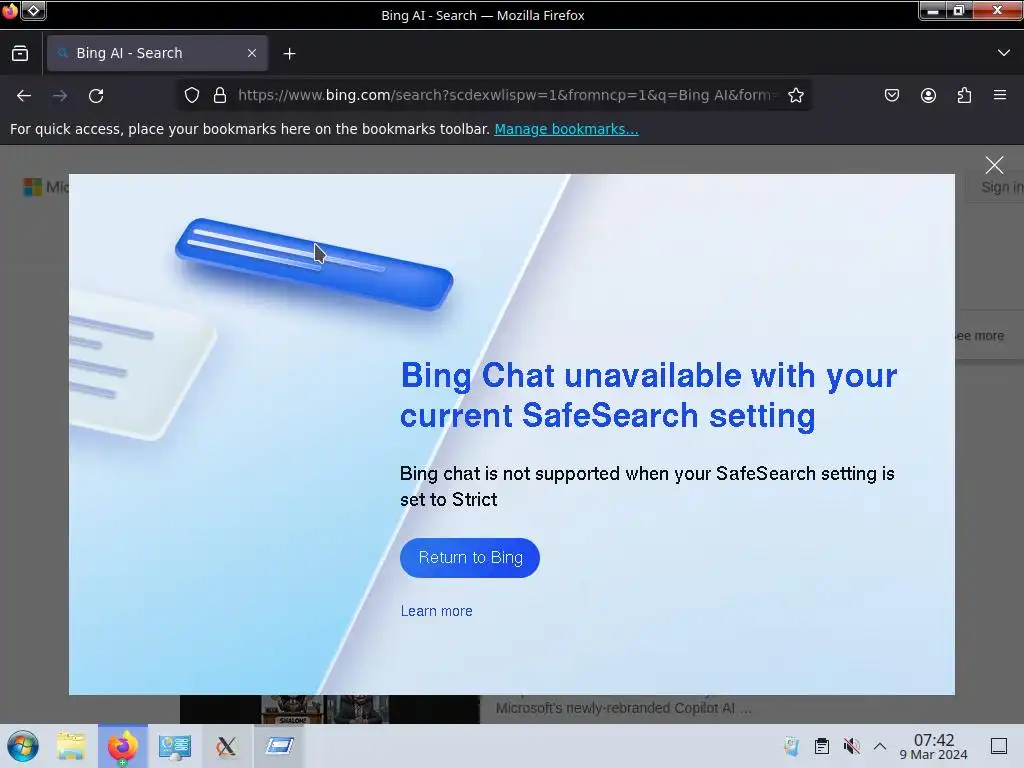Screen dimensions: 1024x768
Task: Open a new tab
Action: coord(289,54)
